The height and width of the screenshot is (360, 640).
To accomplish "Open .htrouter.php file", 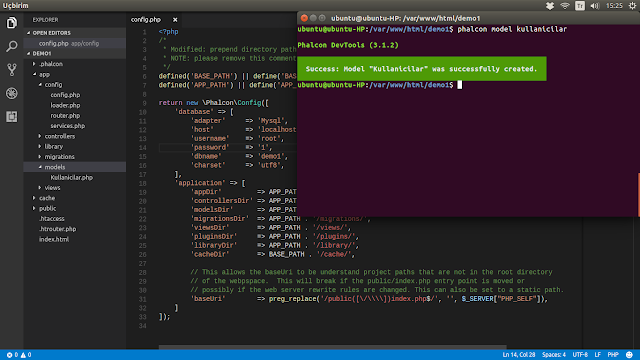I will pos(58,229).
